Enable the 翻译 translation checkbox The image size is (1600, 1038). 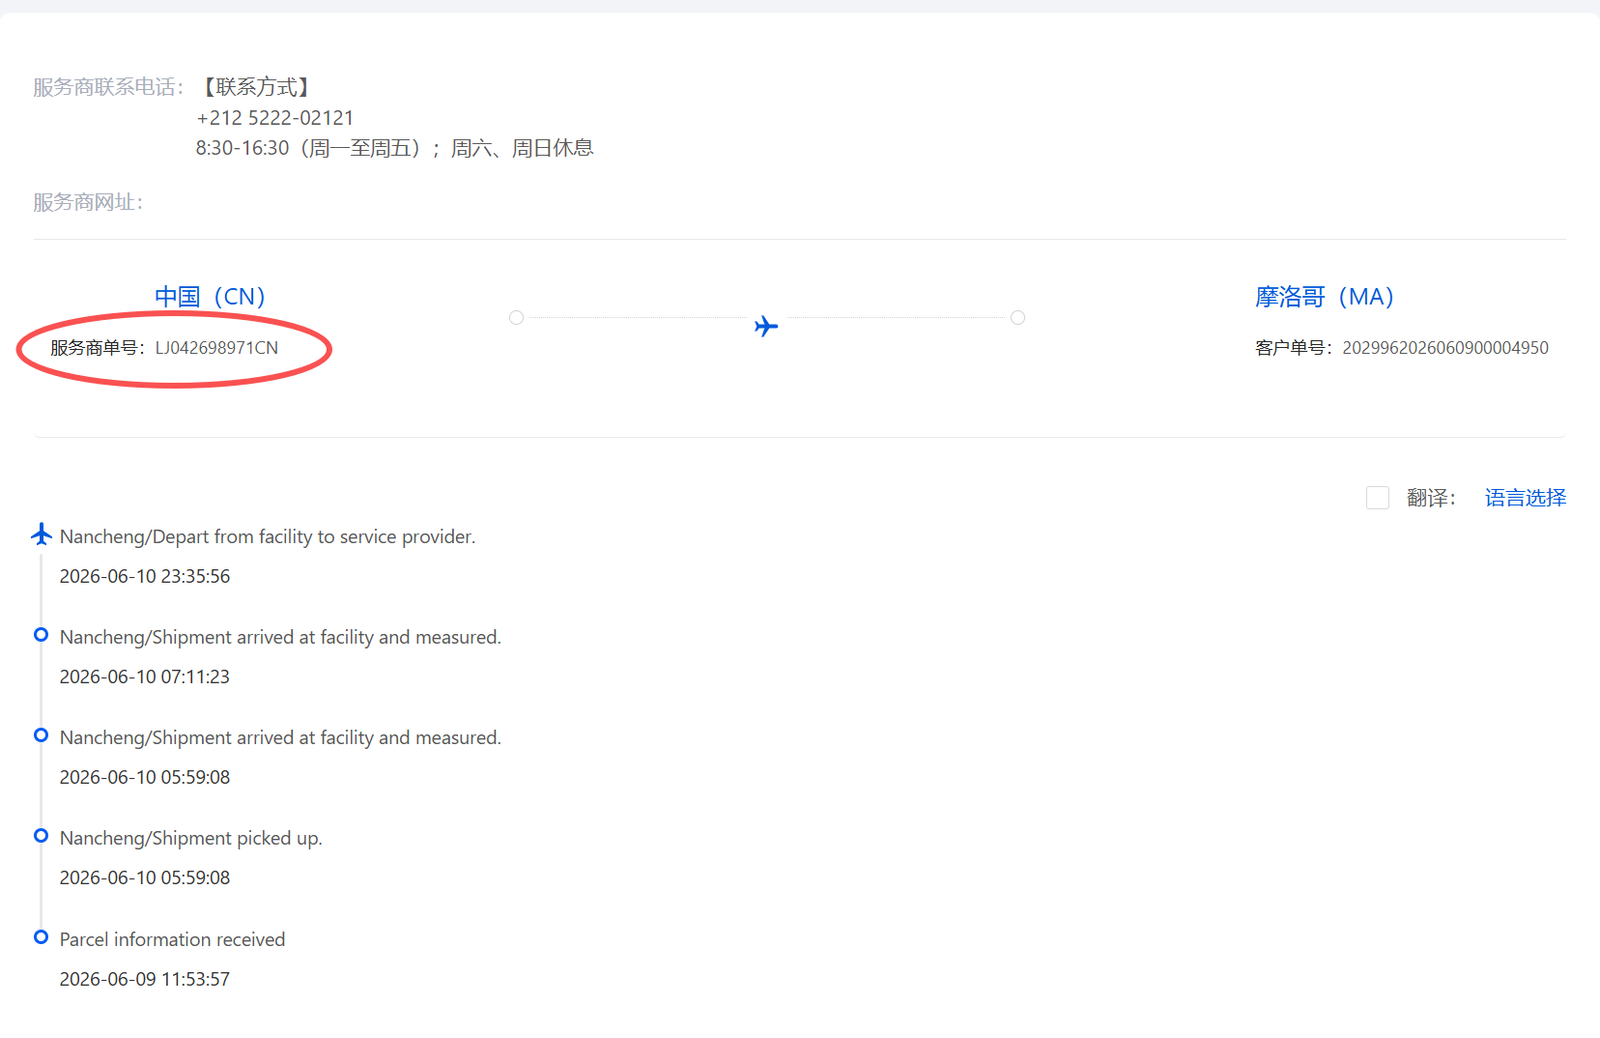point(1377,497)
